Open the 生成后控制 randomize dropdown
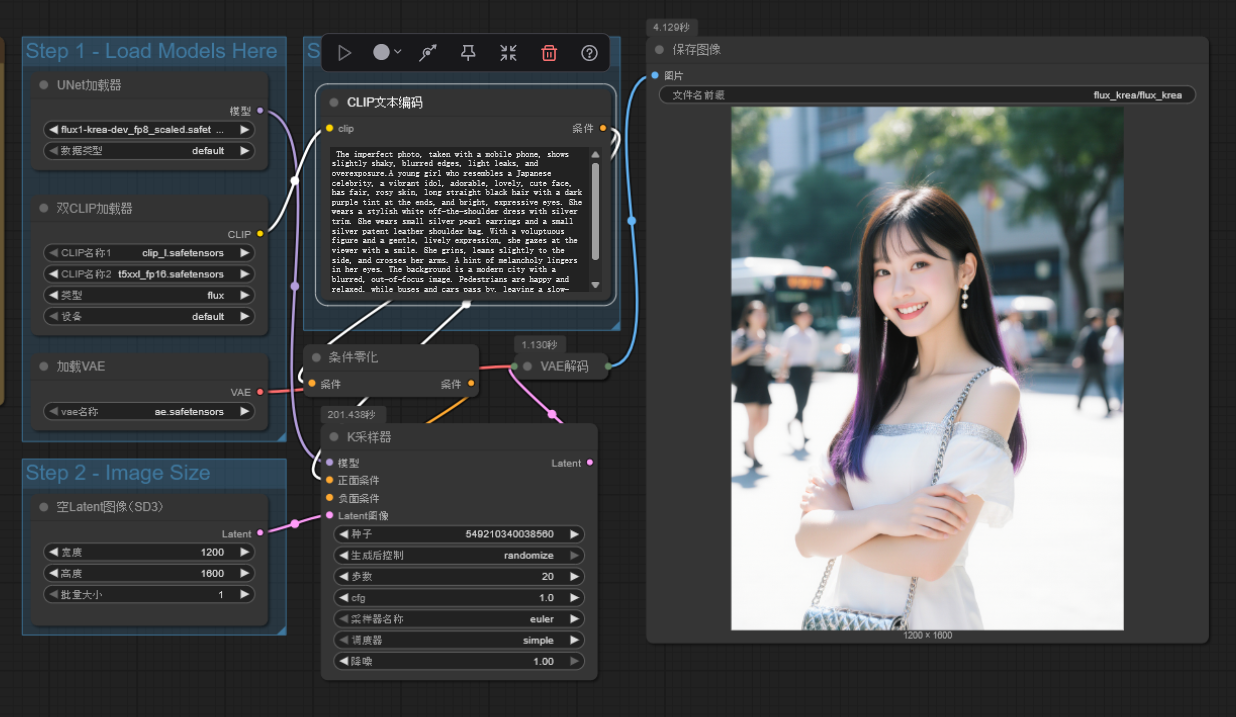The width and height of the screenshot is (1236, 717). pos(460,555)
